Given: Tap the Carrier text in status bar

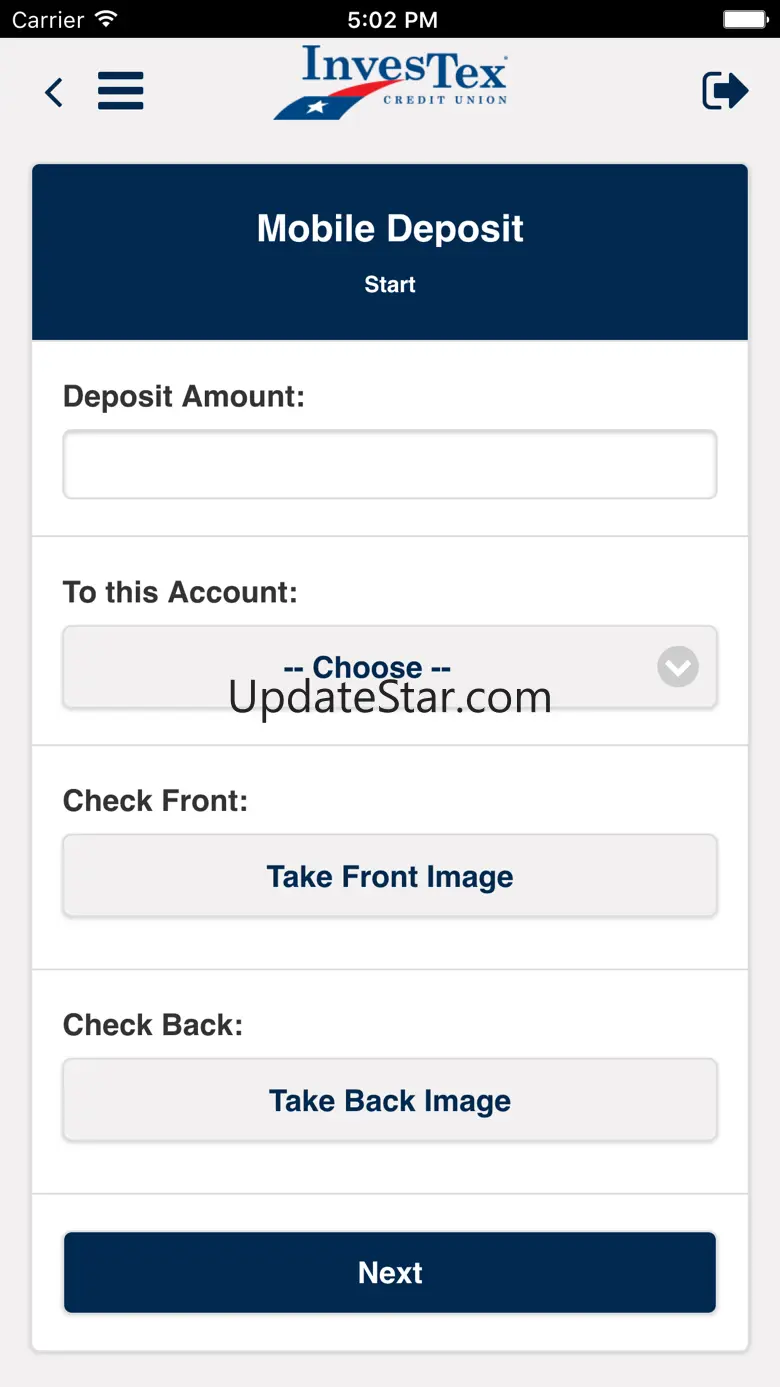Looking at the screenshot, I should point(47,19).
